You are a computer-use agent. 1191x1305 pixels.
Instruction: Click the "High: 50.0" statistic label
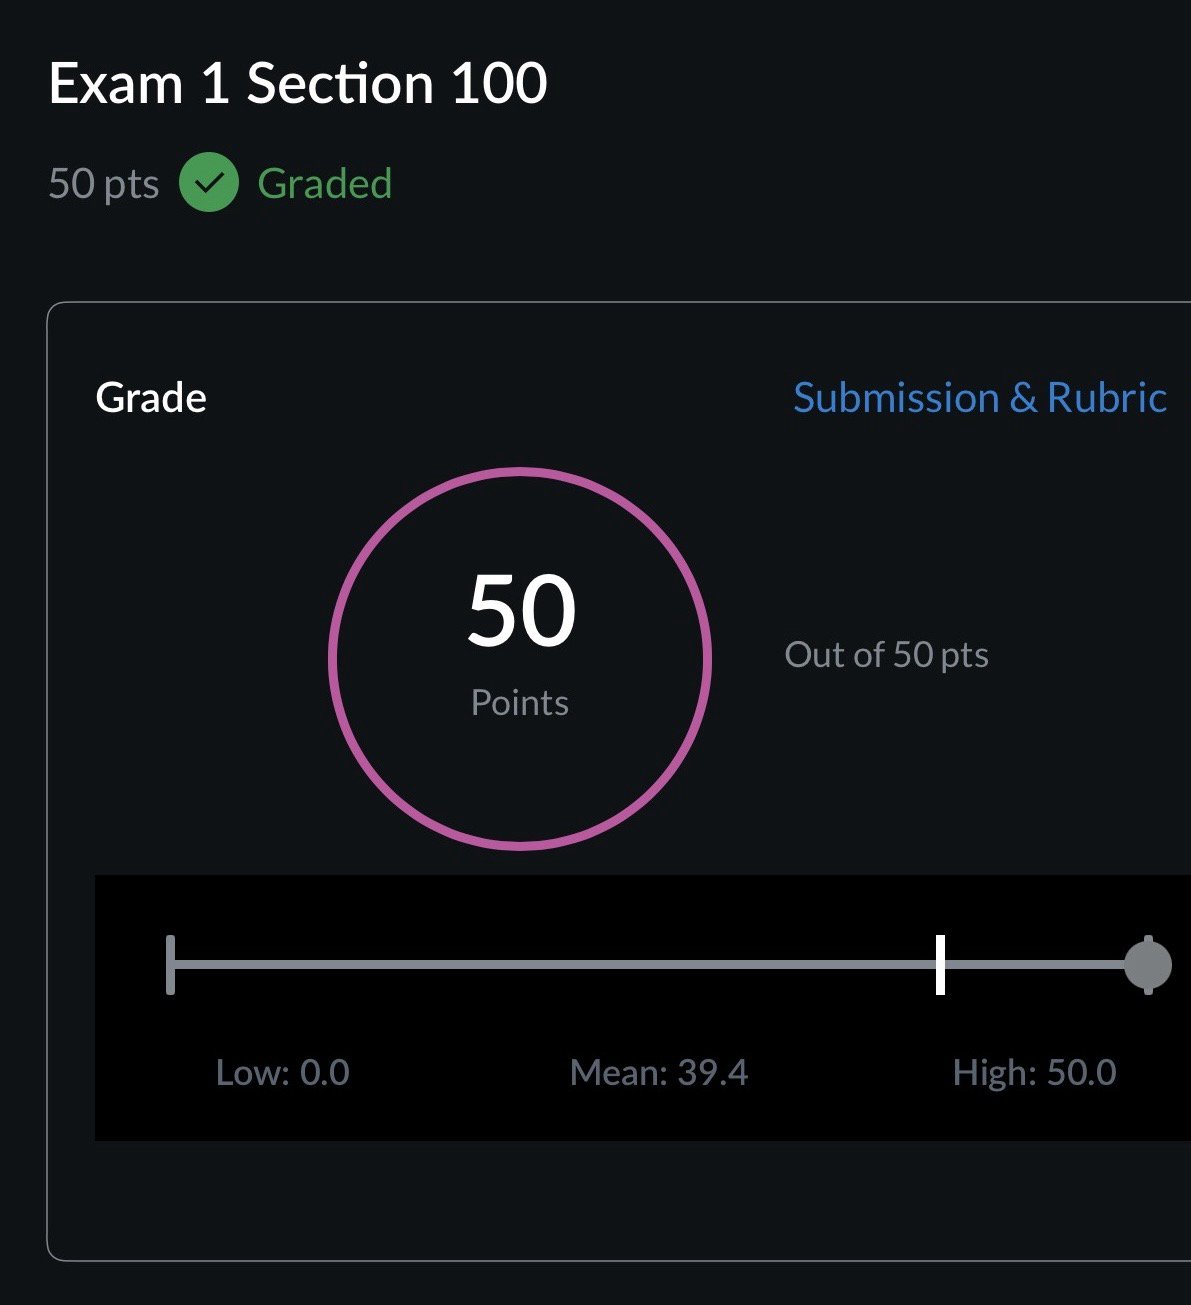pos(1034,1073)
